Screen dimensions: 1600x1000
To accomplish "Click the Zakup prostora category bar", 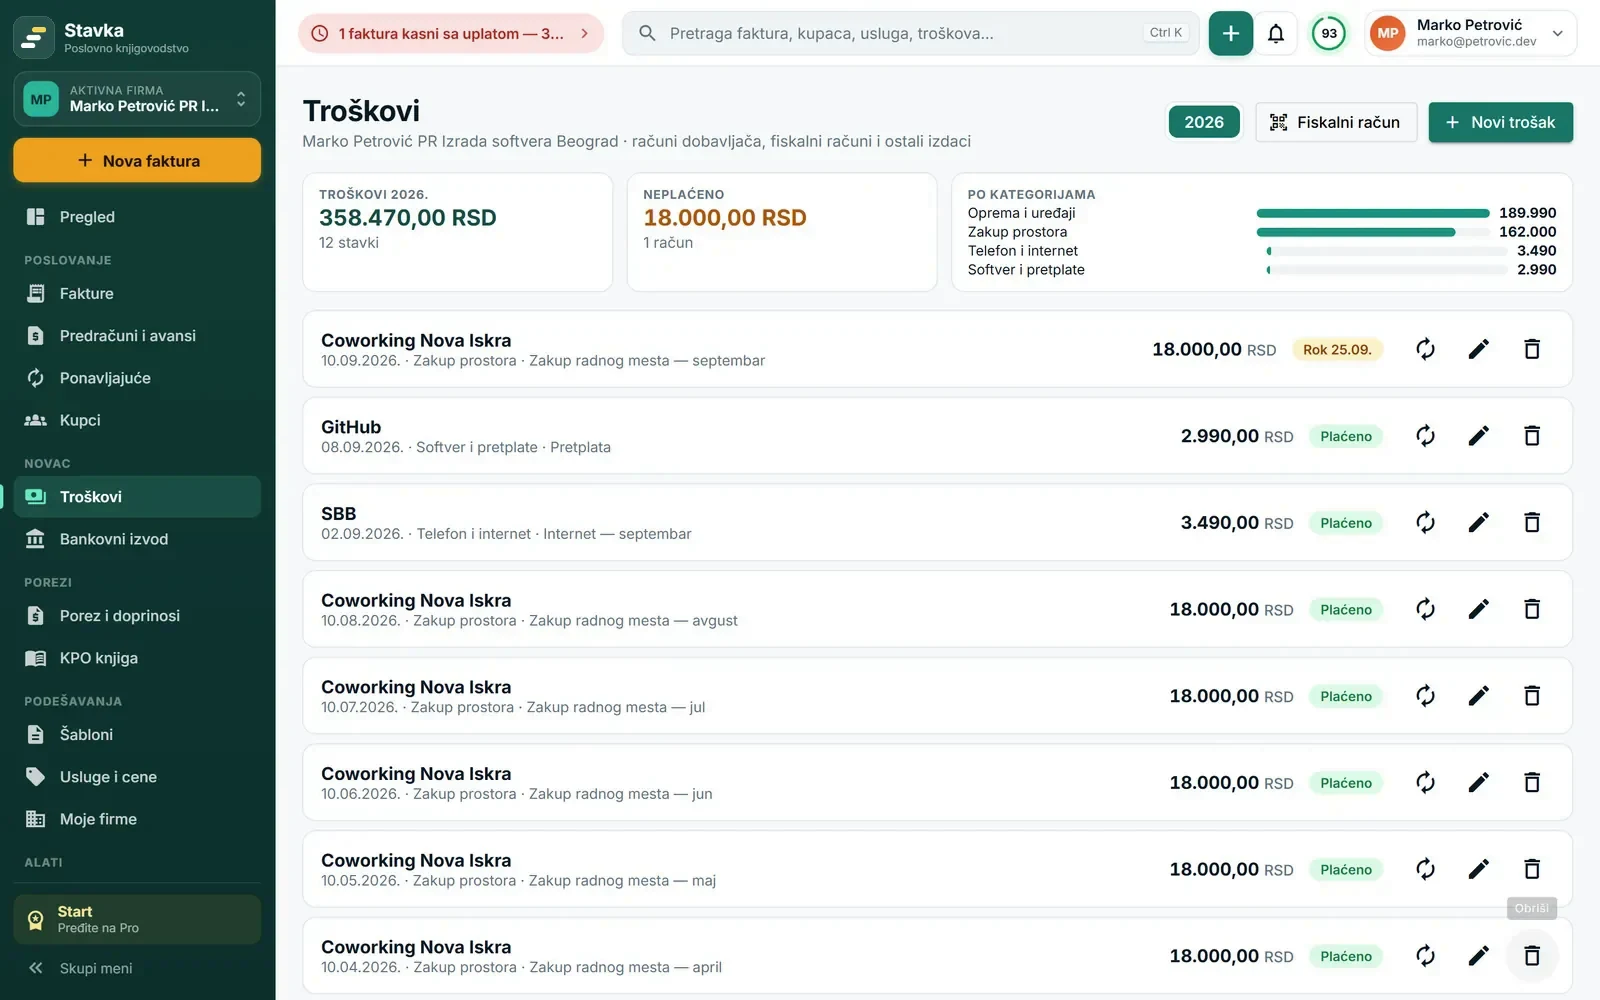I will point(1373,232).
